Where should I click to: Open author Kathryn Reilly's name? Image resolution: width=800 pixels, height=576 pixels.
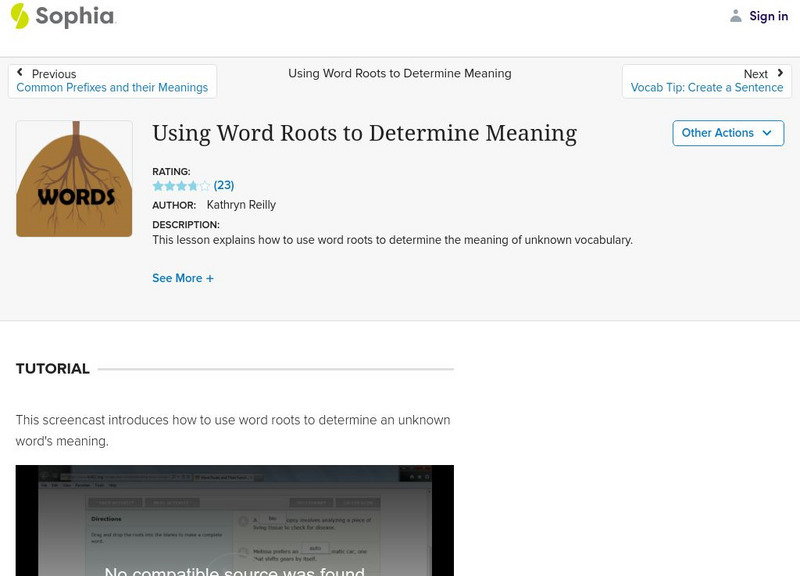[241, 205]
